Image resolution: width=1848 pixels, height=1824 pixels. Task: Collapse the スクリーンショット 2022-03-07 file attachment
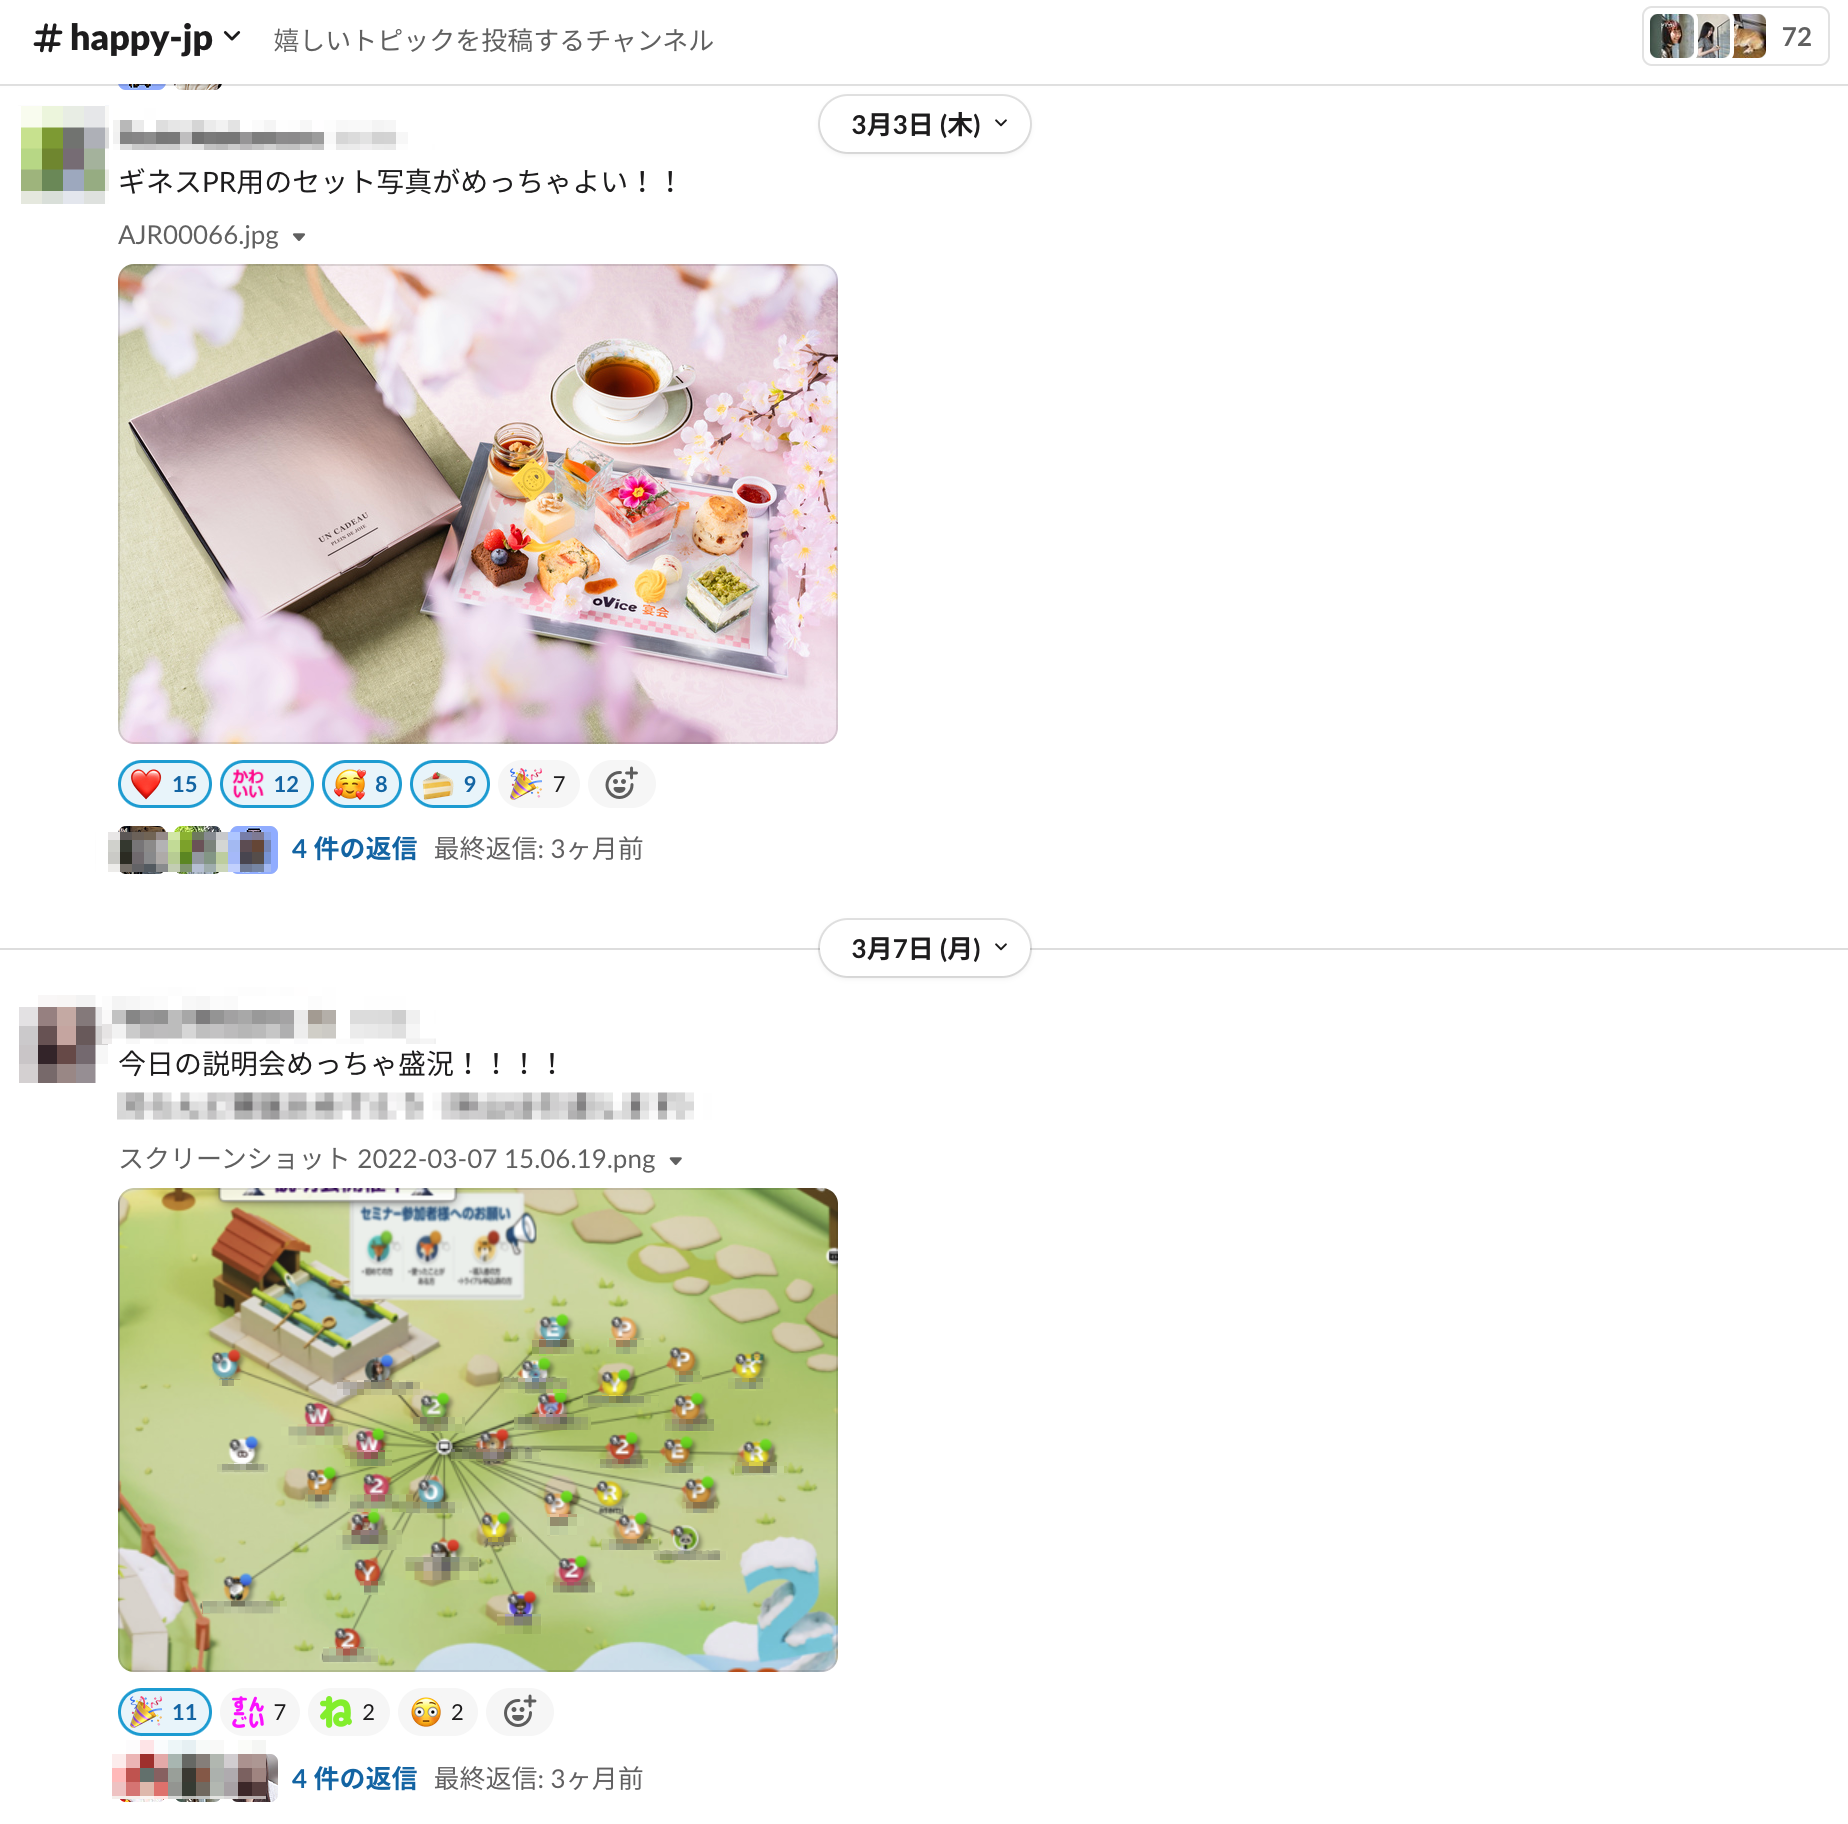[x=676, y=1161]
